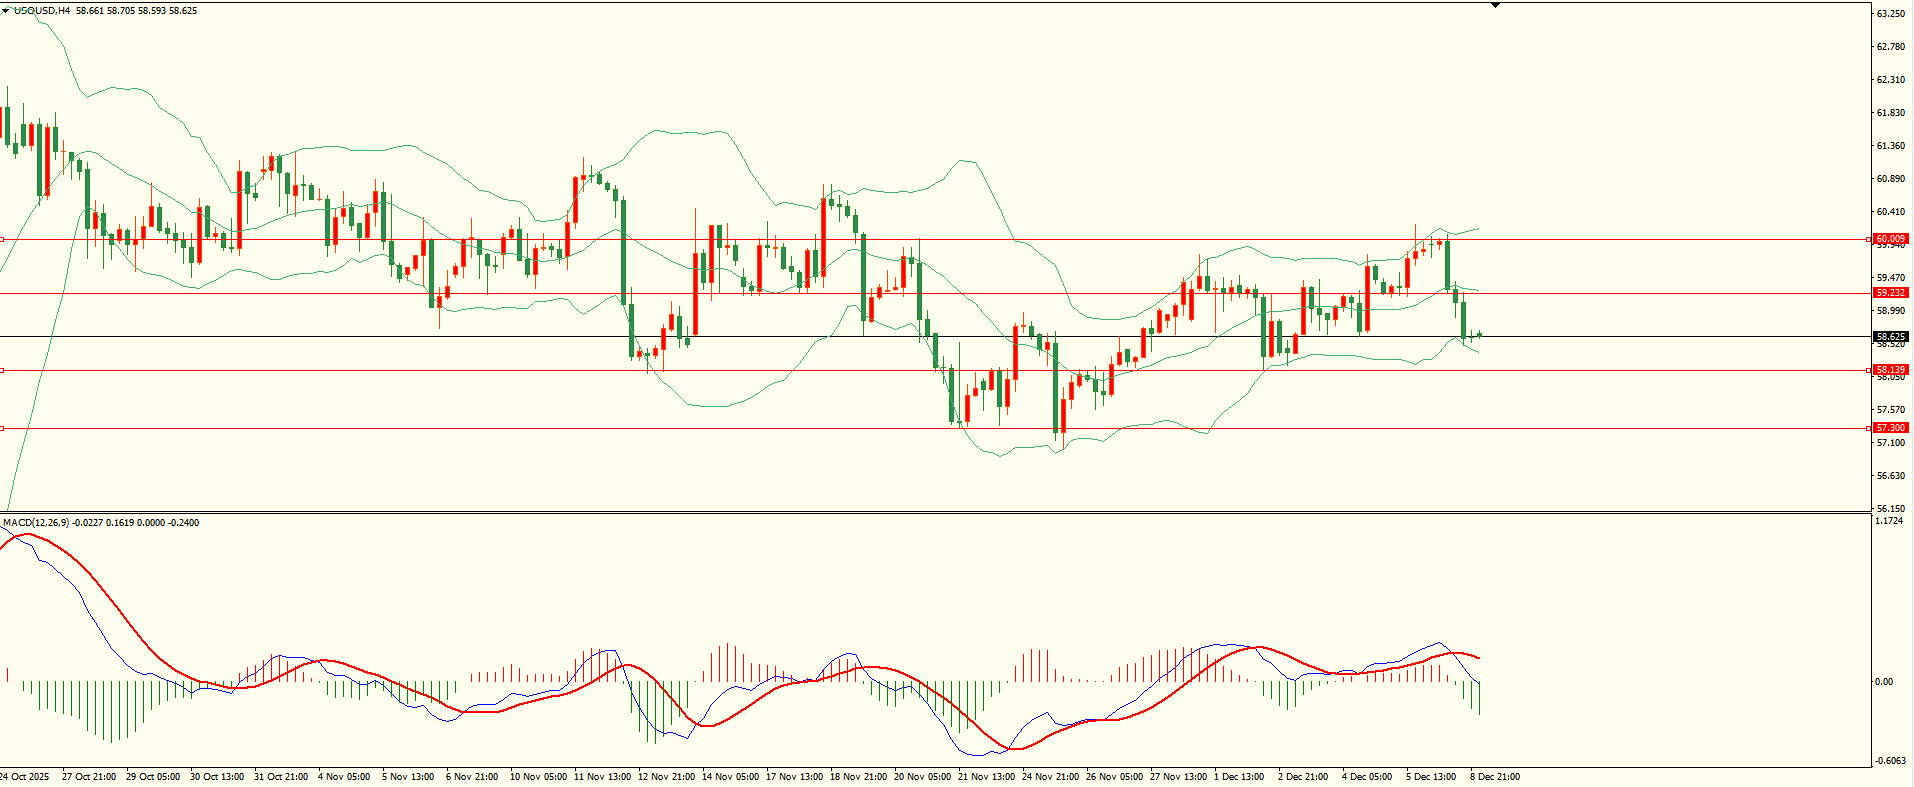Click right anchor square of 60.009 line
Image resolution: width=1914 pixels, height=787 pixels.
pyautogui.click(x=1869, y=239)
